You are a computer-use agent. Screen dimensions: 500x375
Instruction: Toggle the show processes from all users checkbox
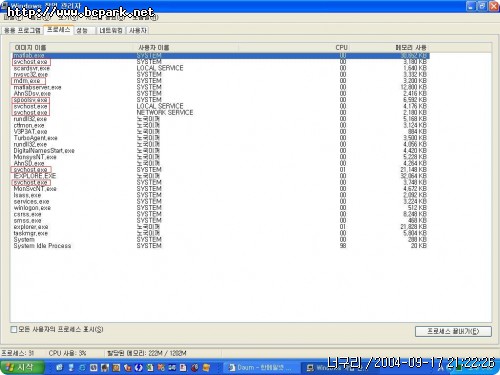pyautogui.click(x=14, y=330)
